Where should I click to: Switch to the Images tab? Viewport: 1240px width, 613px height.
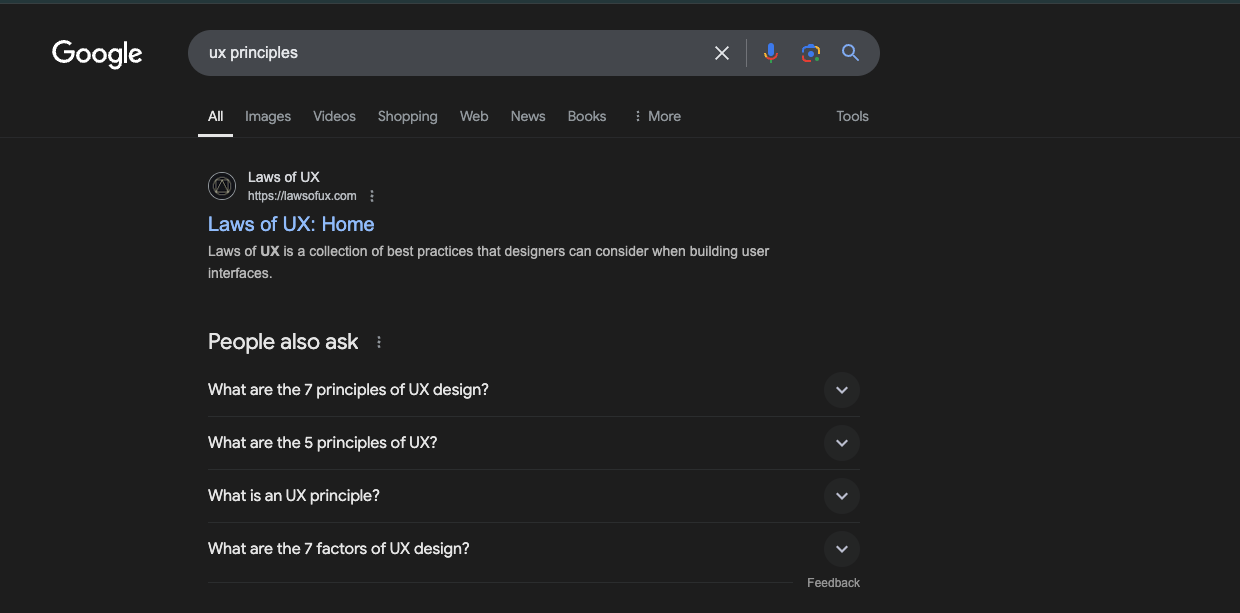pos(268,116)
